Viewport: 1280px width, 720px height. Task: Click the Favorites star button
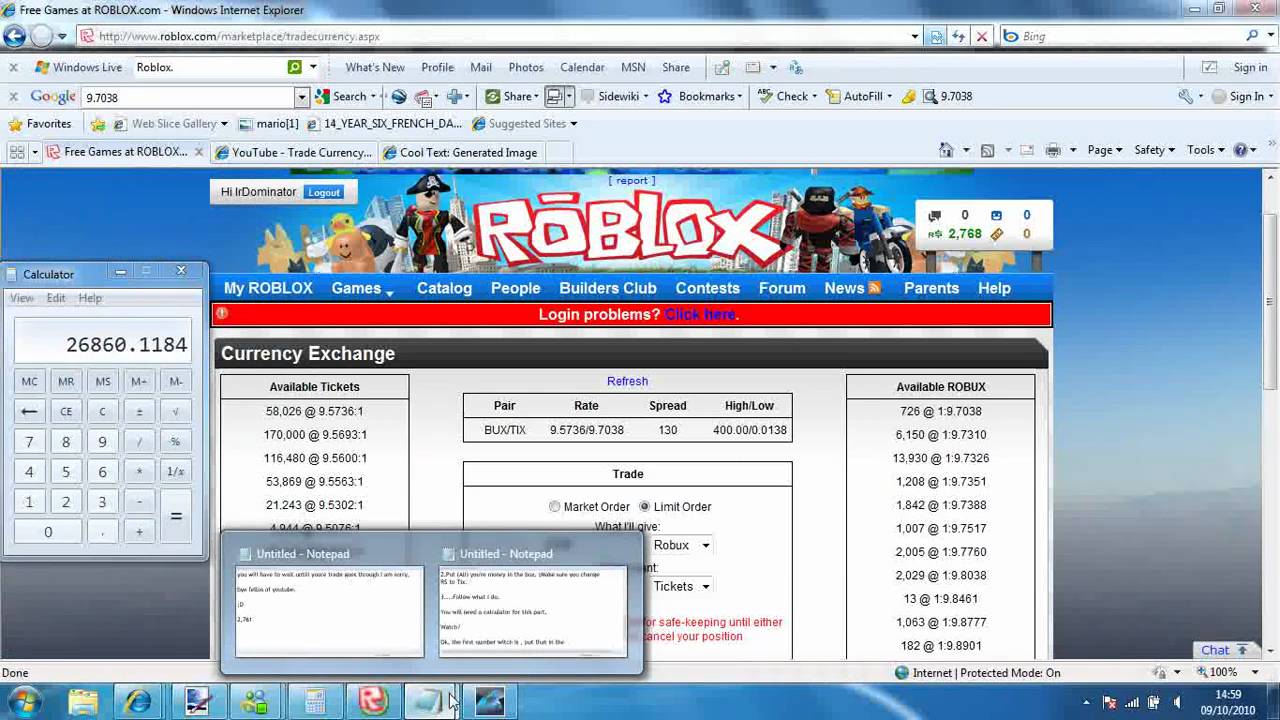click(39, 124)
